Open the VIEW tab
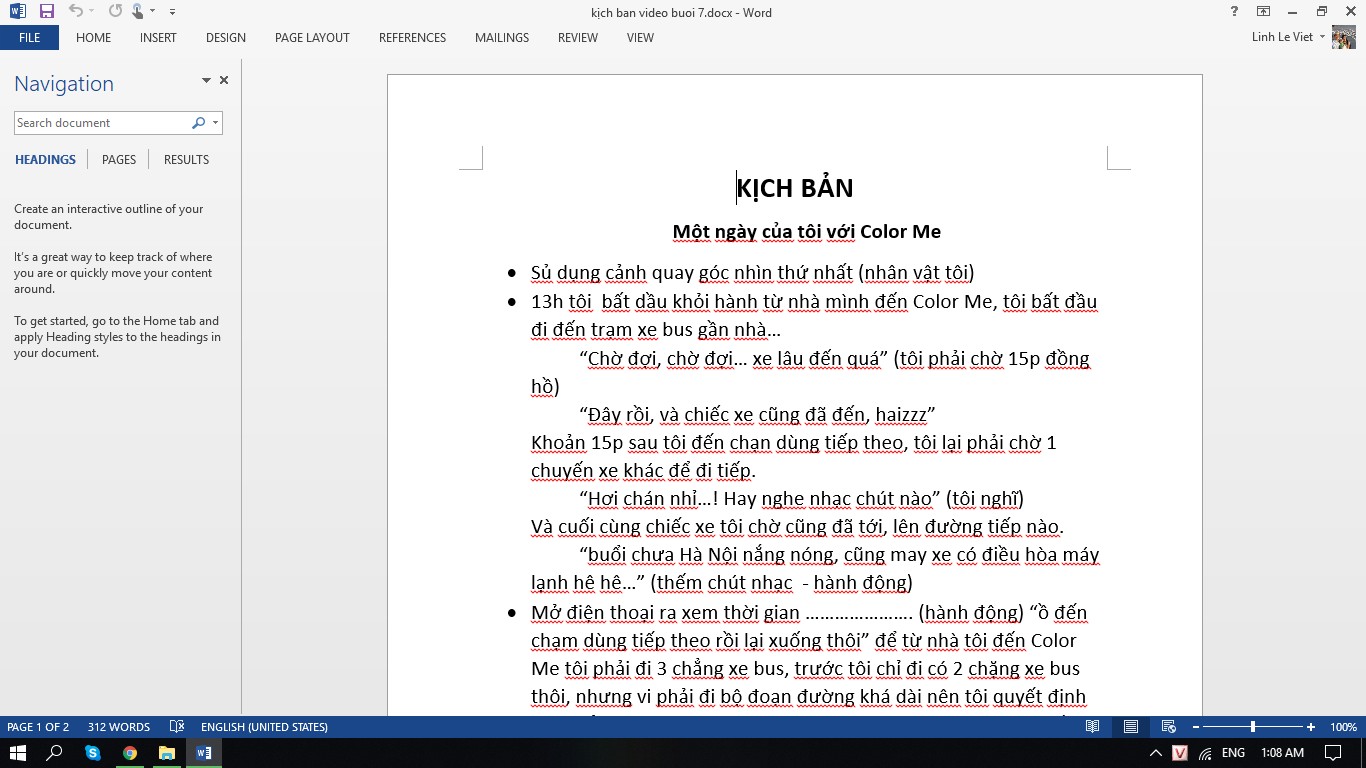1366x768 pixels. tap(640, 38)
